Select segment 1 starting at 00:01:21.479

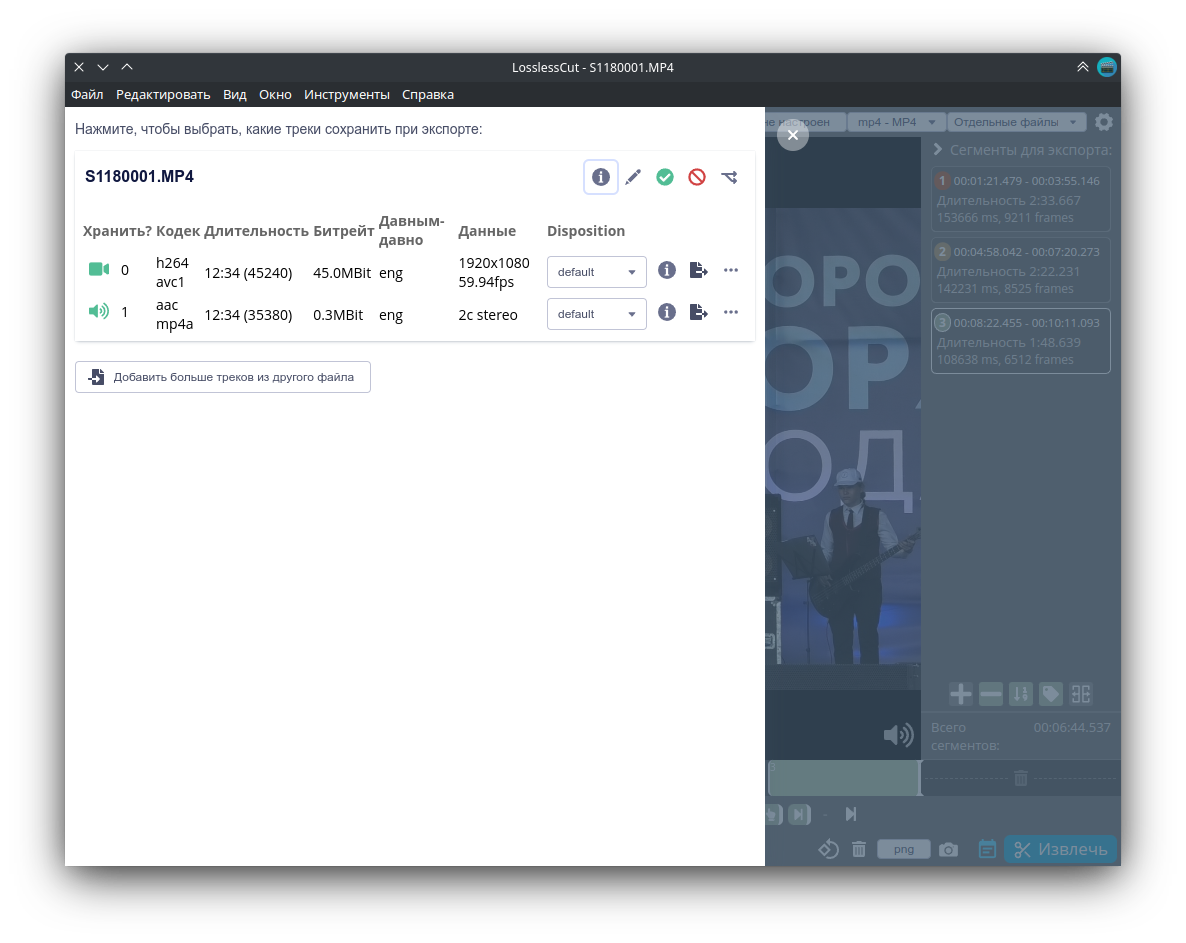point(1020,199)
